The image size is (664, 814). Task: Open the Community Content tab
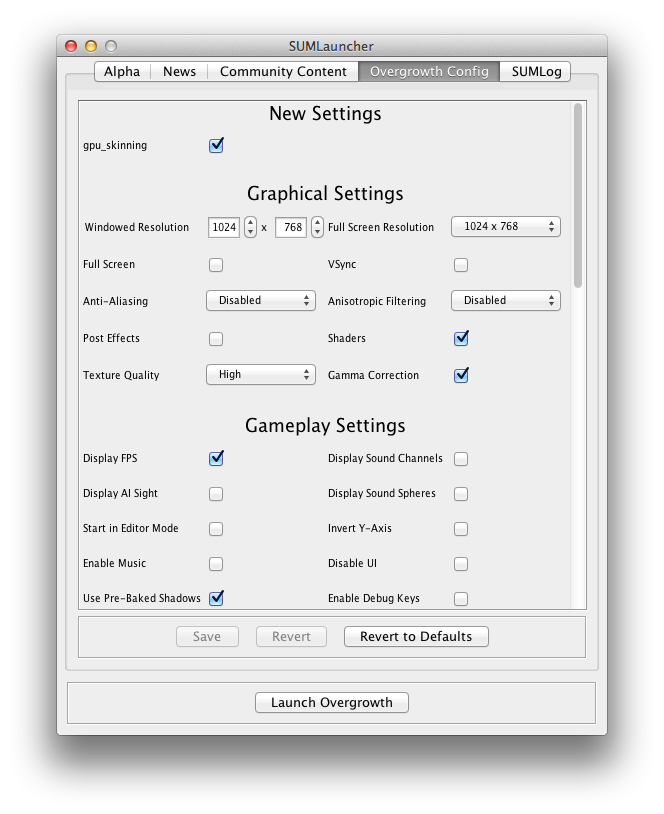pos(283,72)
